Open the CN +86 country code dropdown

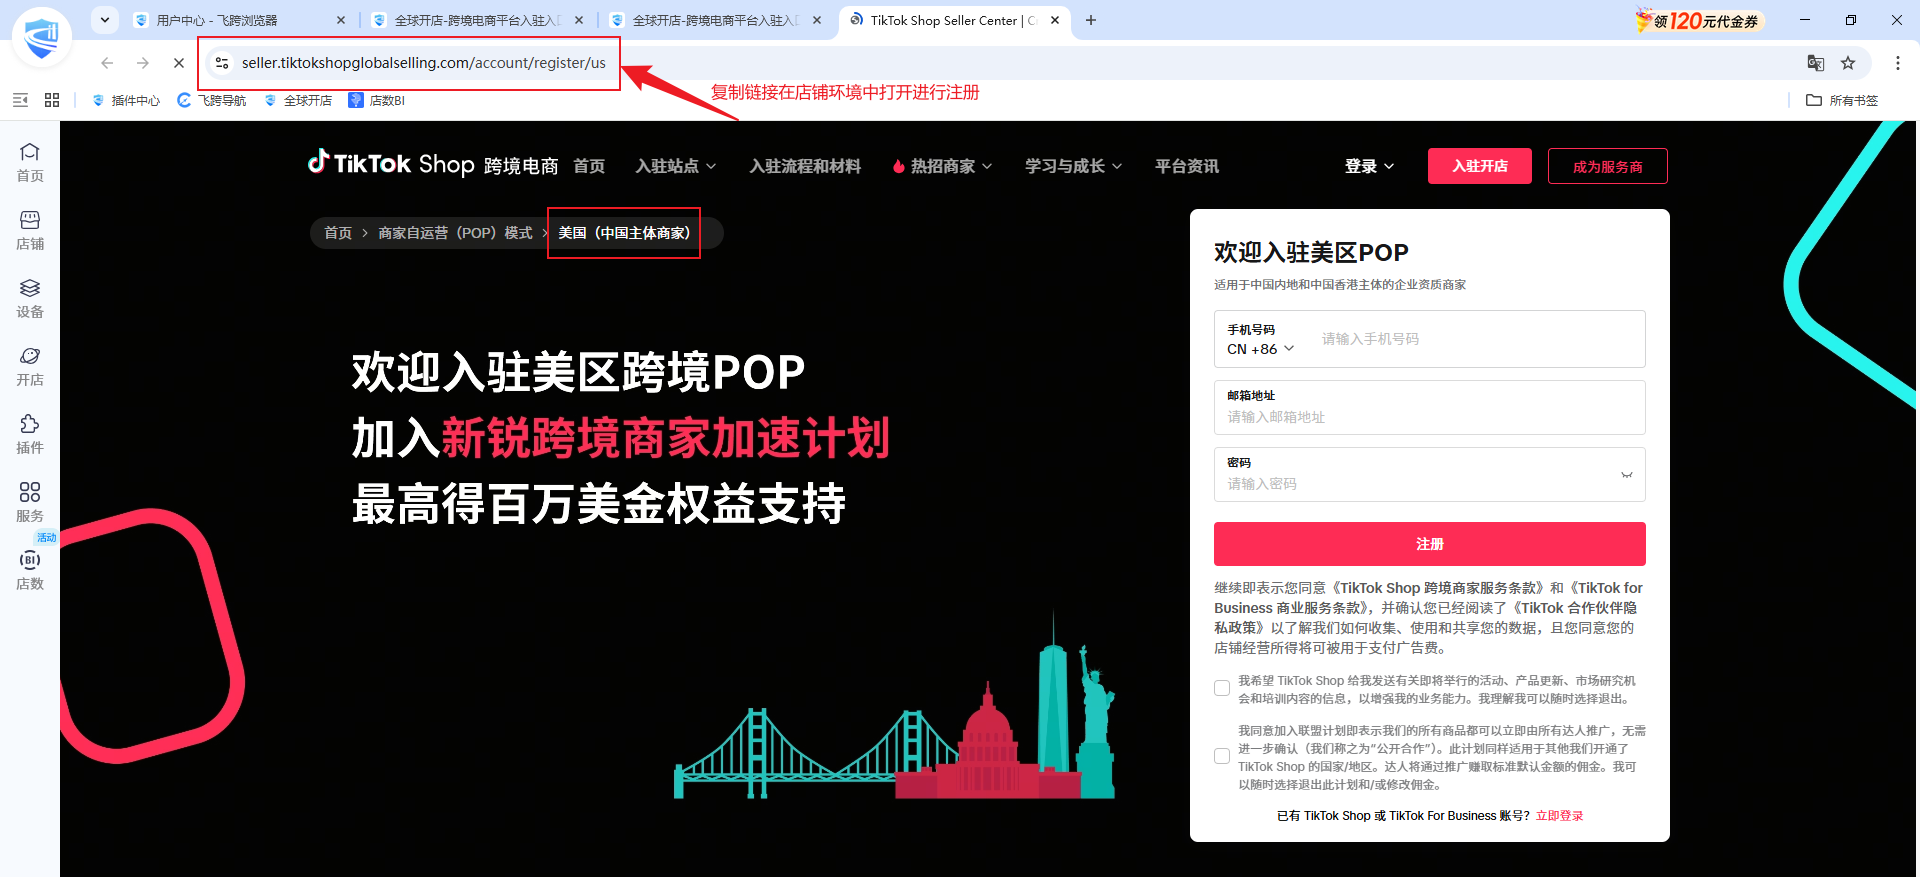point(1261,349)
